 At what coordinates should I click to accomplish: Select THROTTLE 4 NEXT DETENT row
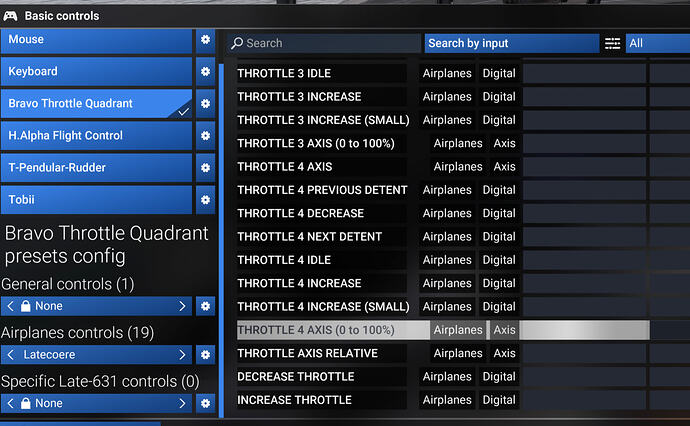click(x=322, y=237)
